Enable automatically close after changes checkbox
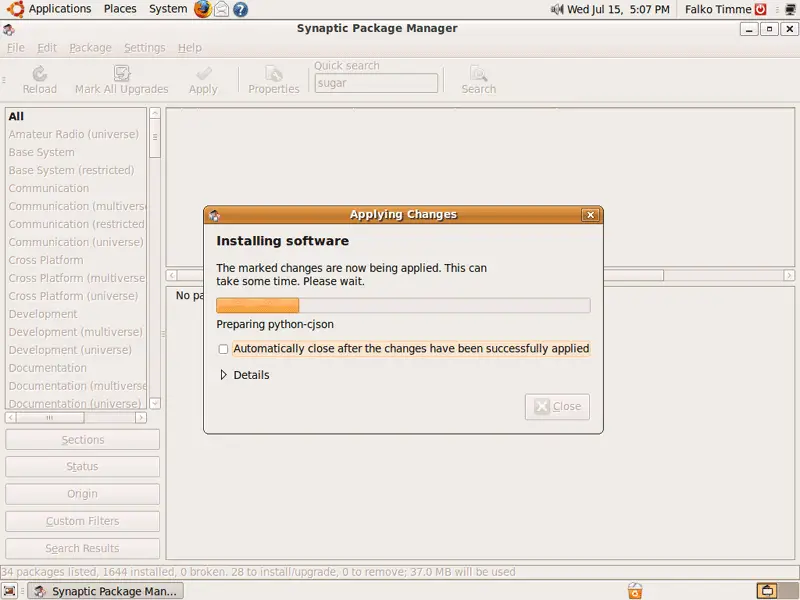 [223, 349]
